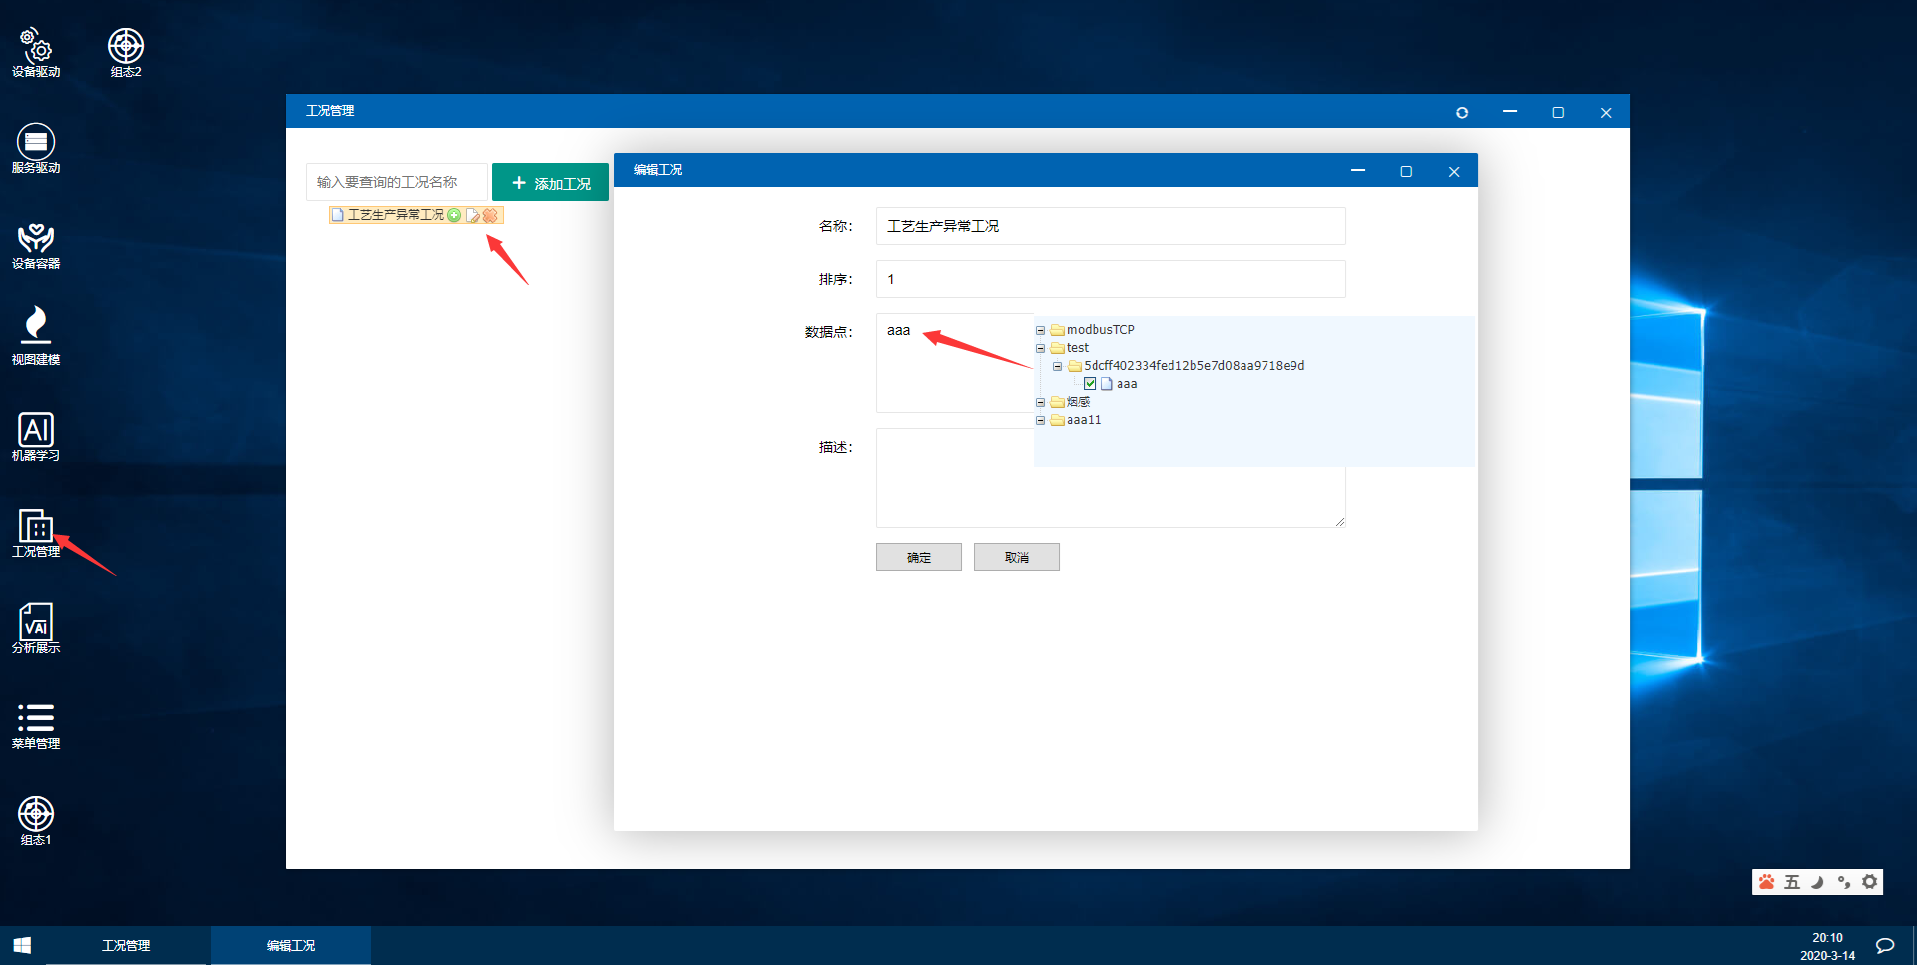This screenshot has height=965, width=1917.
Task: Open the 设备容器 desktop icon
Action: 36,244
